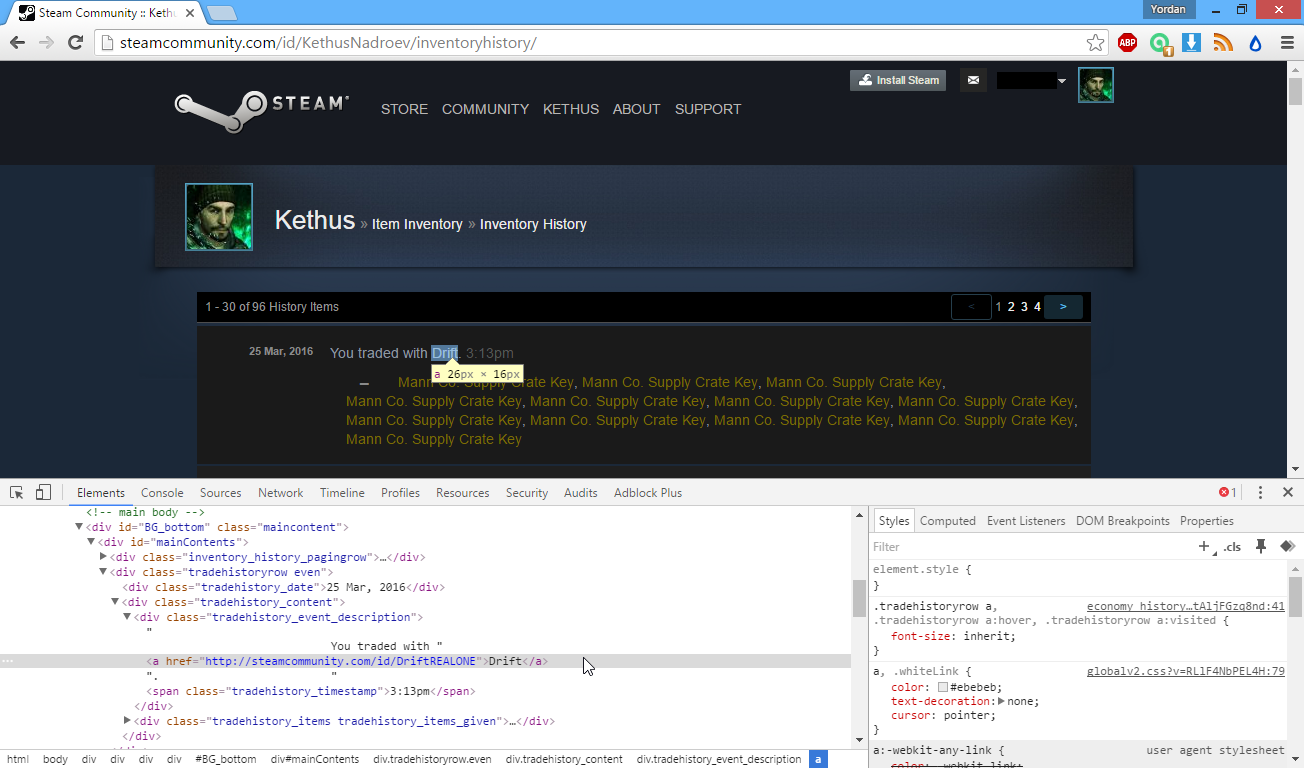This screenshot has width=1304, height=768.
Task: Switch to the Network tab in DevTools
Action: (x=280, y=493)
